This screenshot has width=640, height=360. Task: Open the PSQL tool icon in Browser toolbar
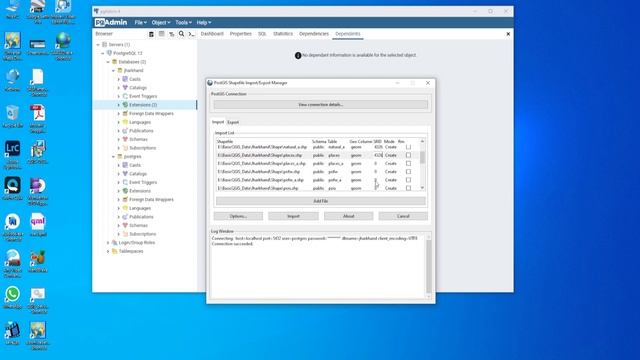point(191,34)
